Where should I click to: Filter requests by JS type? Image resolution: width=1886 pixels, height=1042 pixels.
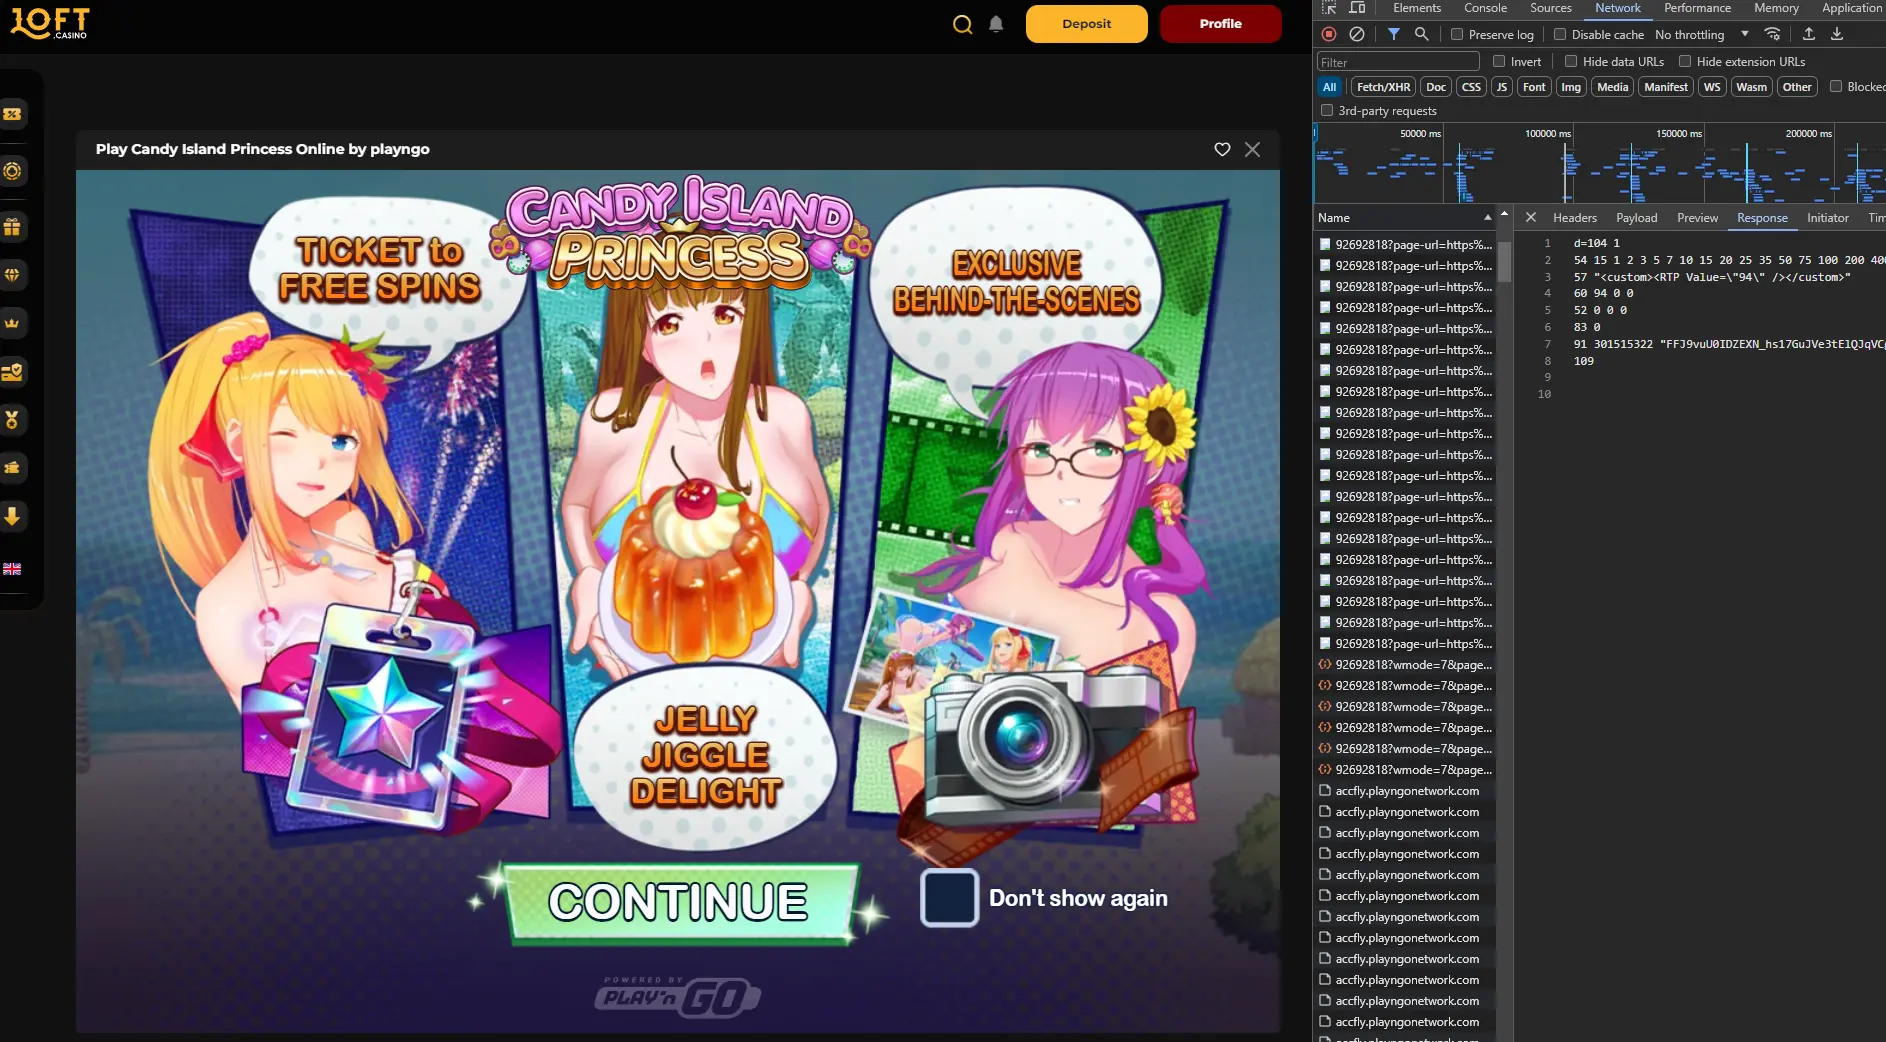(1501, 87)
